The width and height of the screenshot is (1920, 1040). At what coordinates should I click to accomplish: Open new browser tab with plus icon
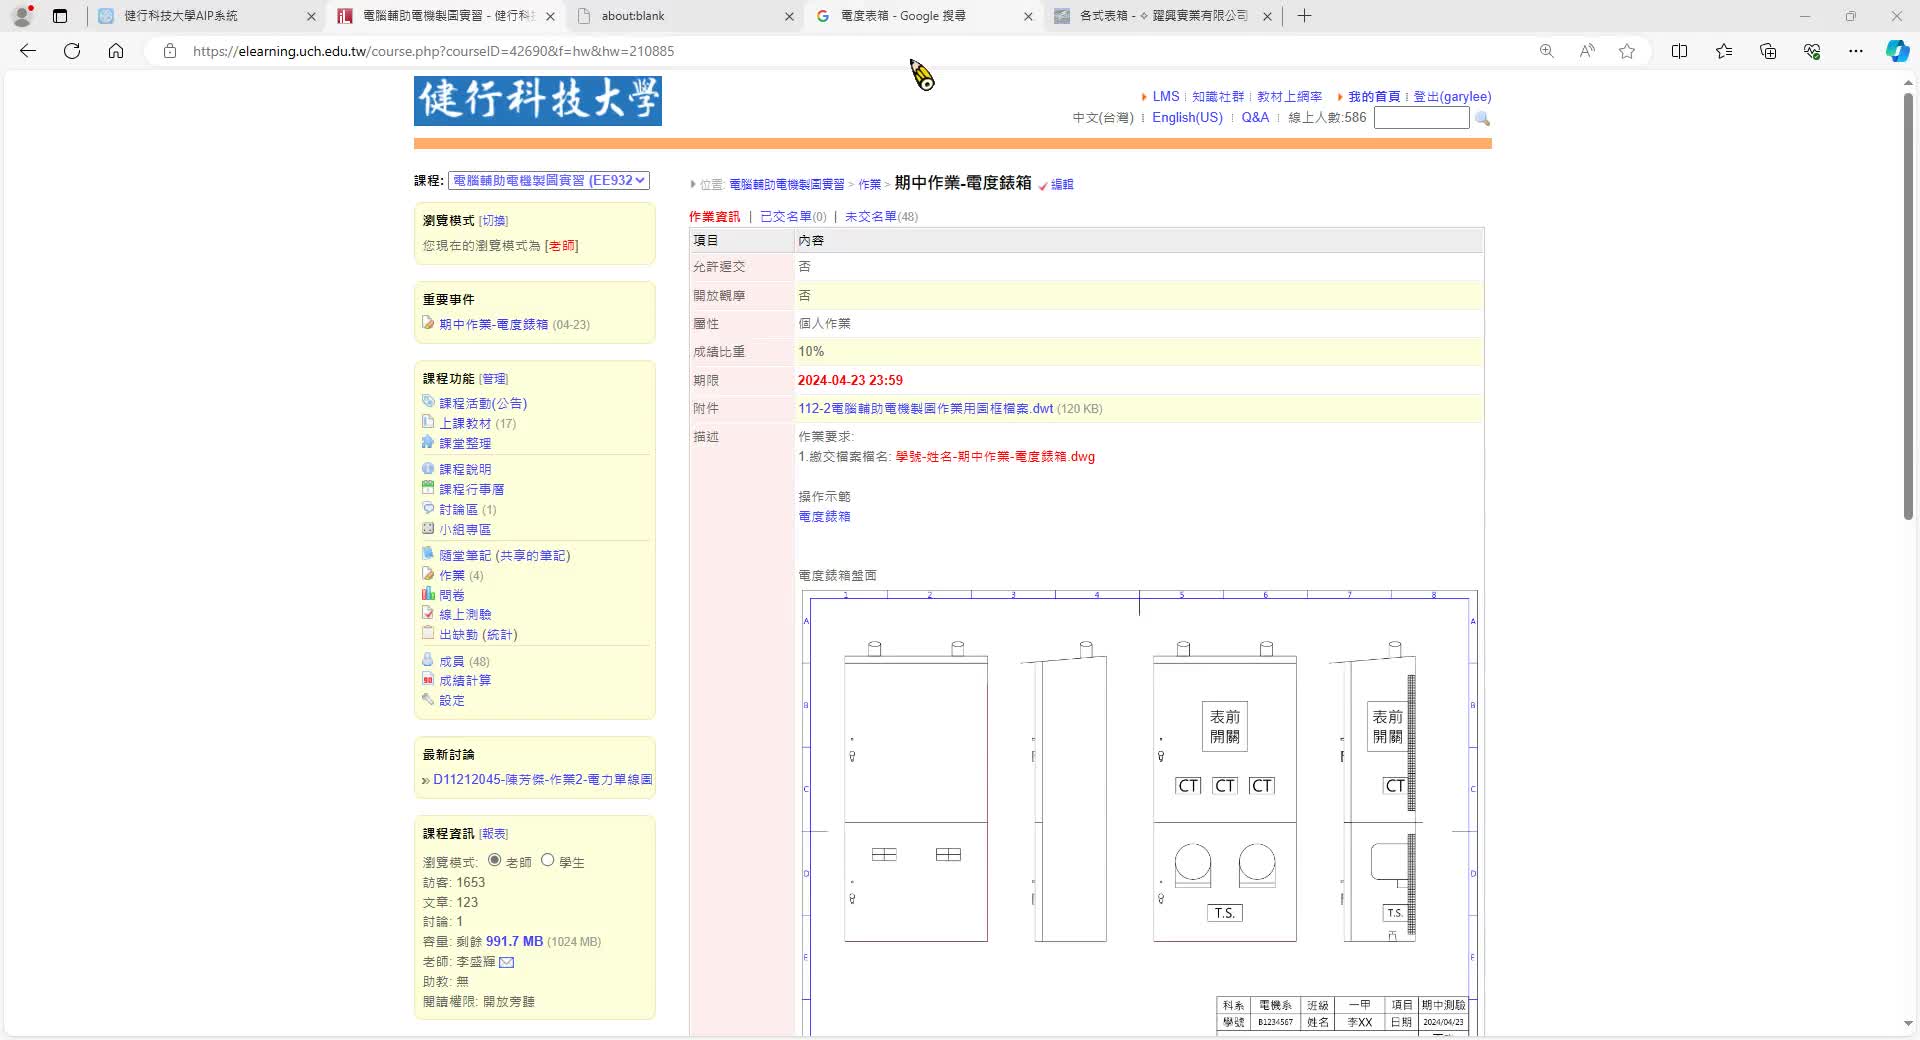(x=1304, y=16)
